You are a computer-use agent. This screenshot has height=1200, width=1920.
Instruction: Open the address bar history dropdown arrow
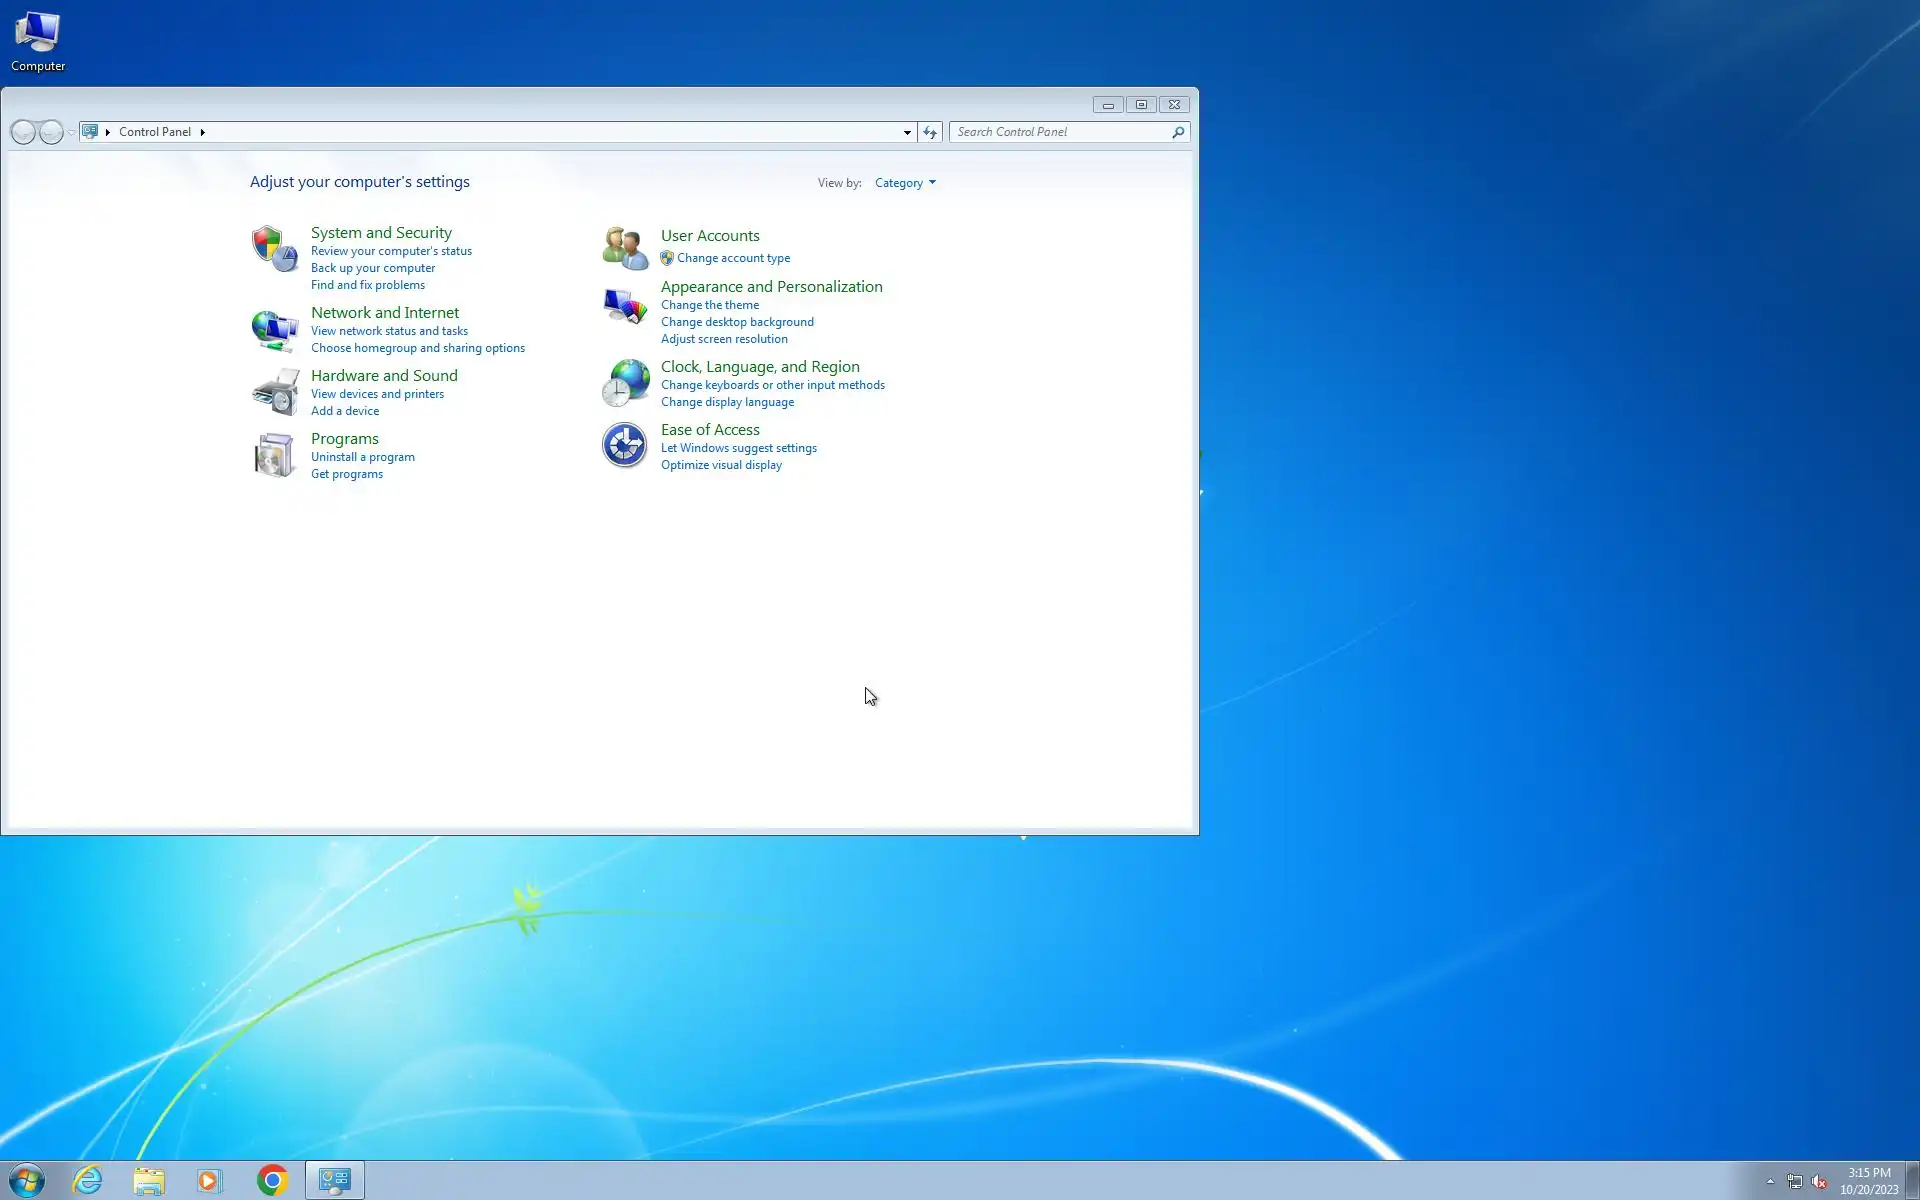907,132
